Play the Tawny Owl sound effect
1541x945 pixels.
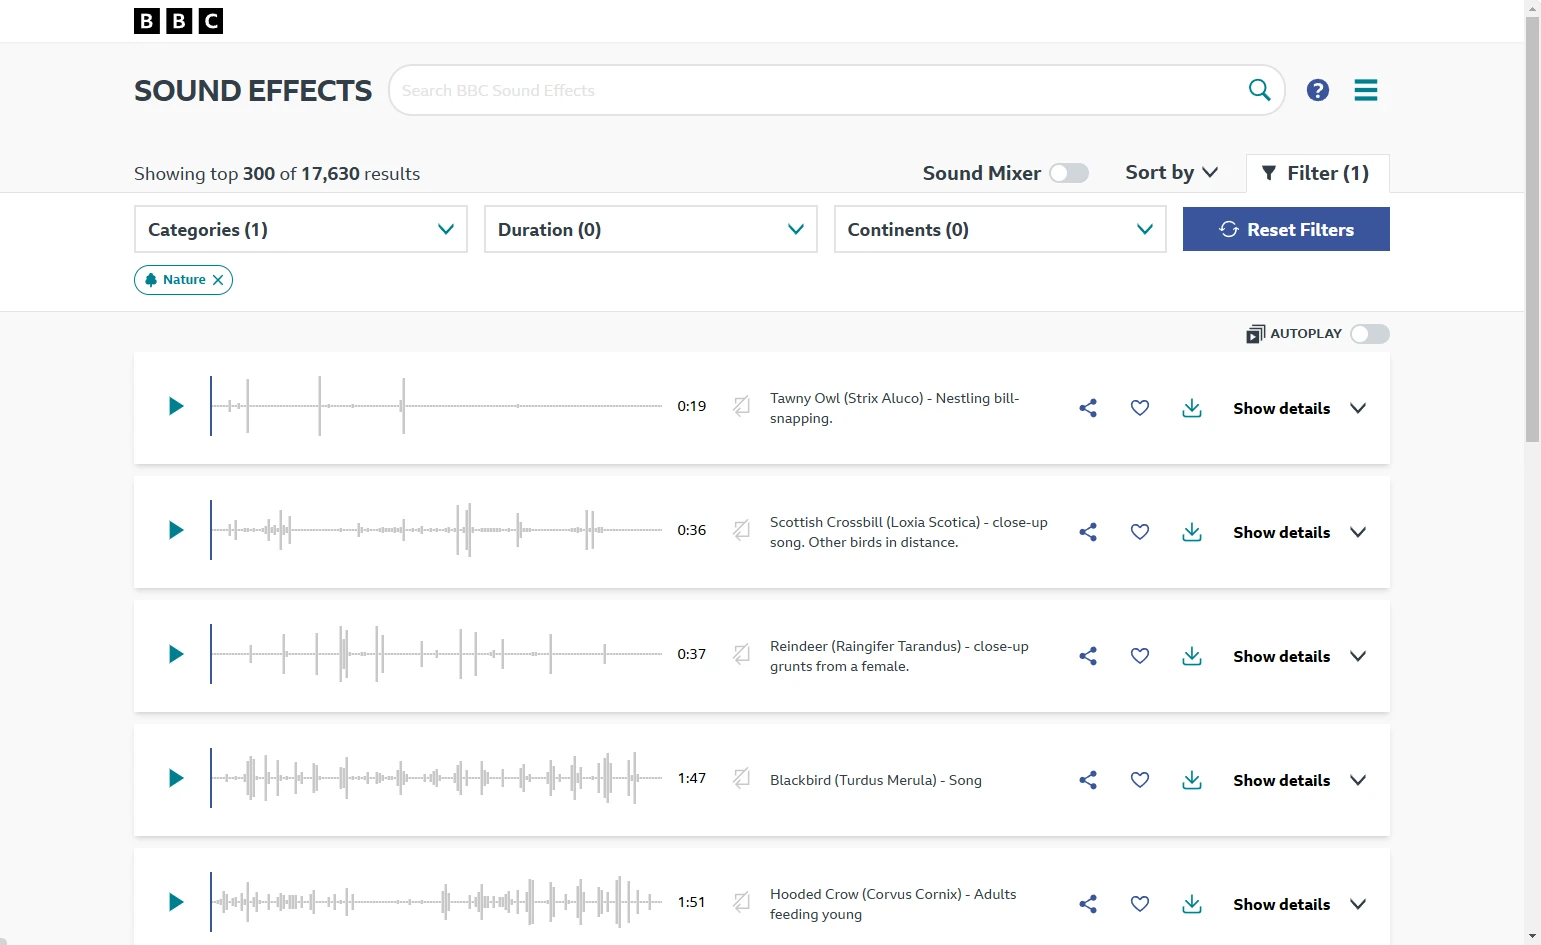[x=176, y=406]
